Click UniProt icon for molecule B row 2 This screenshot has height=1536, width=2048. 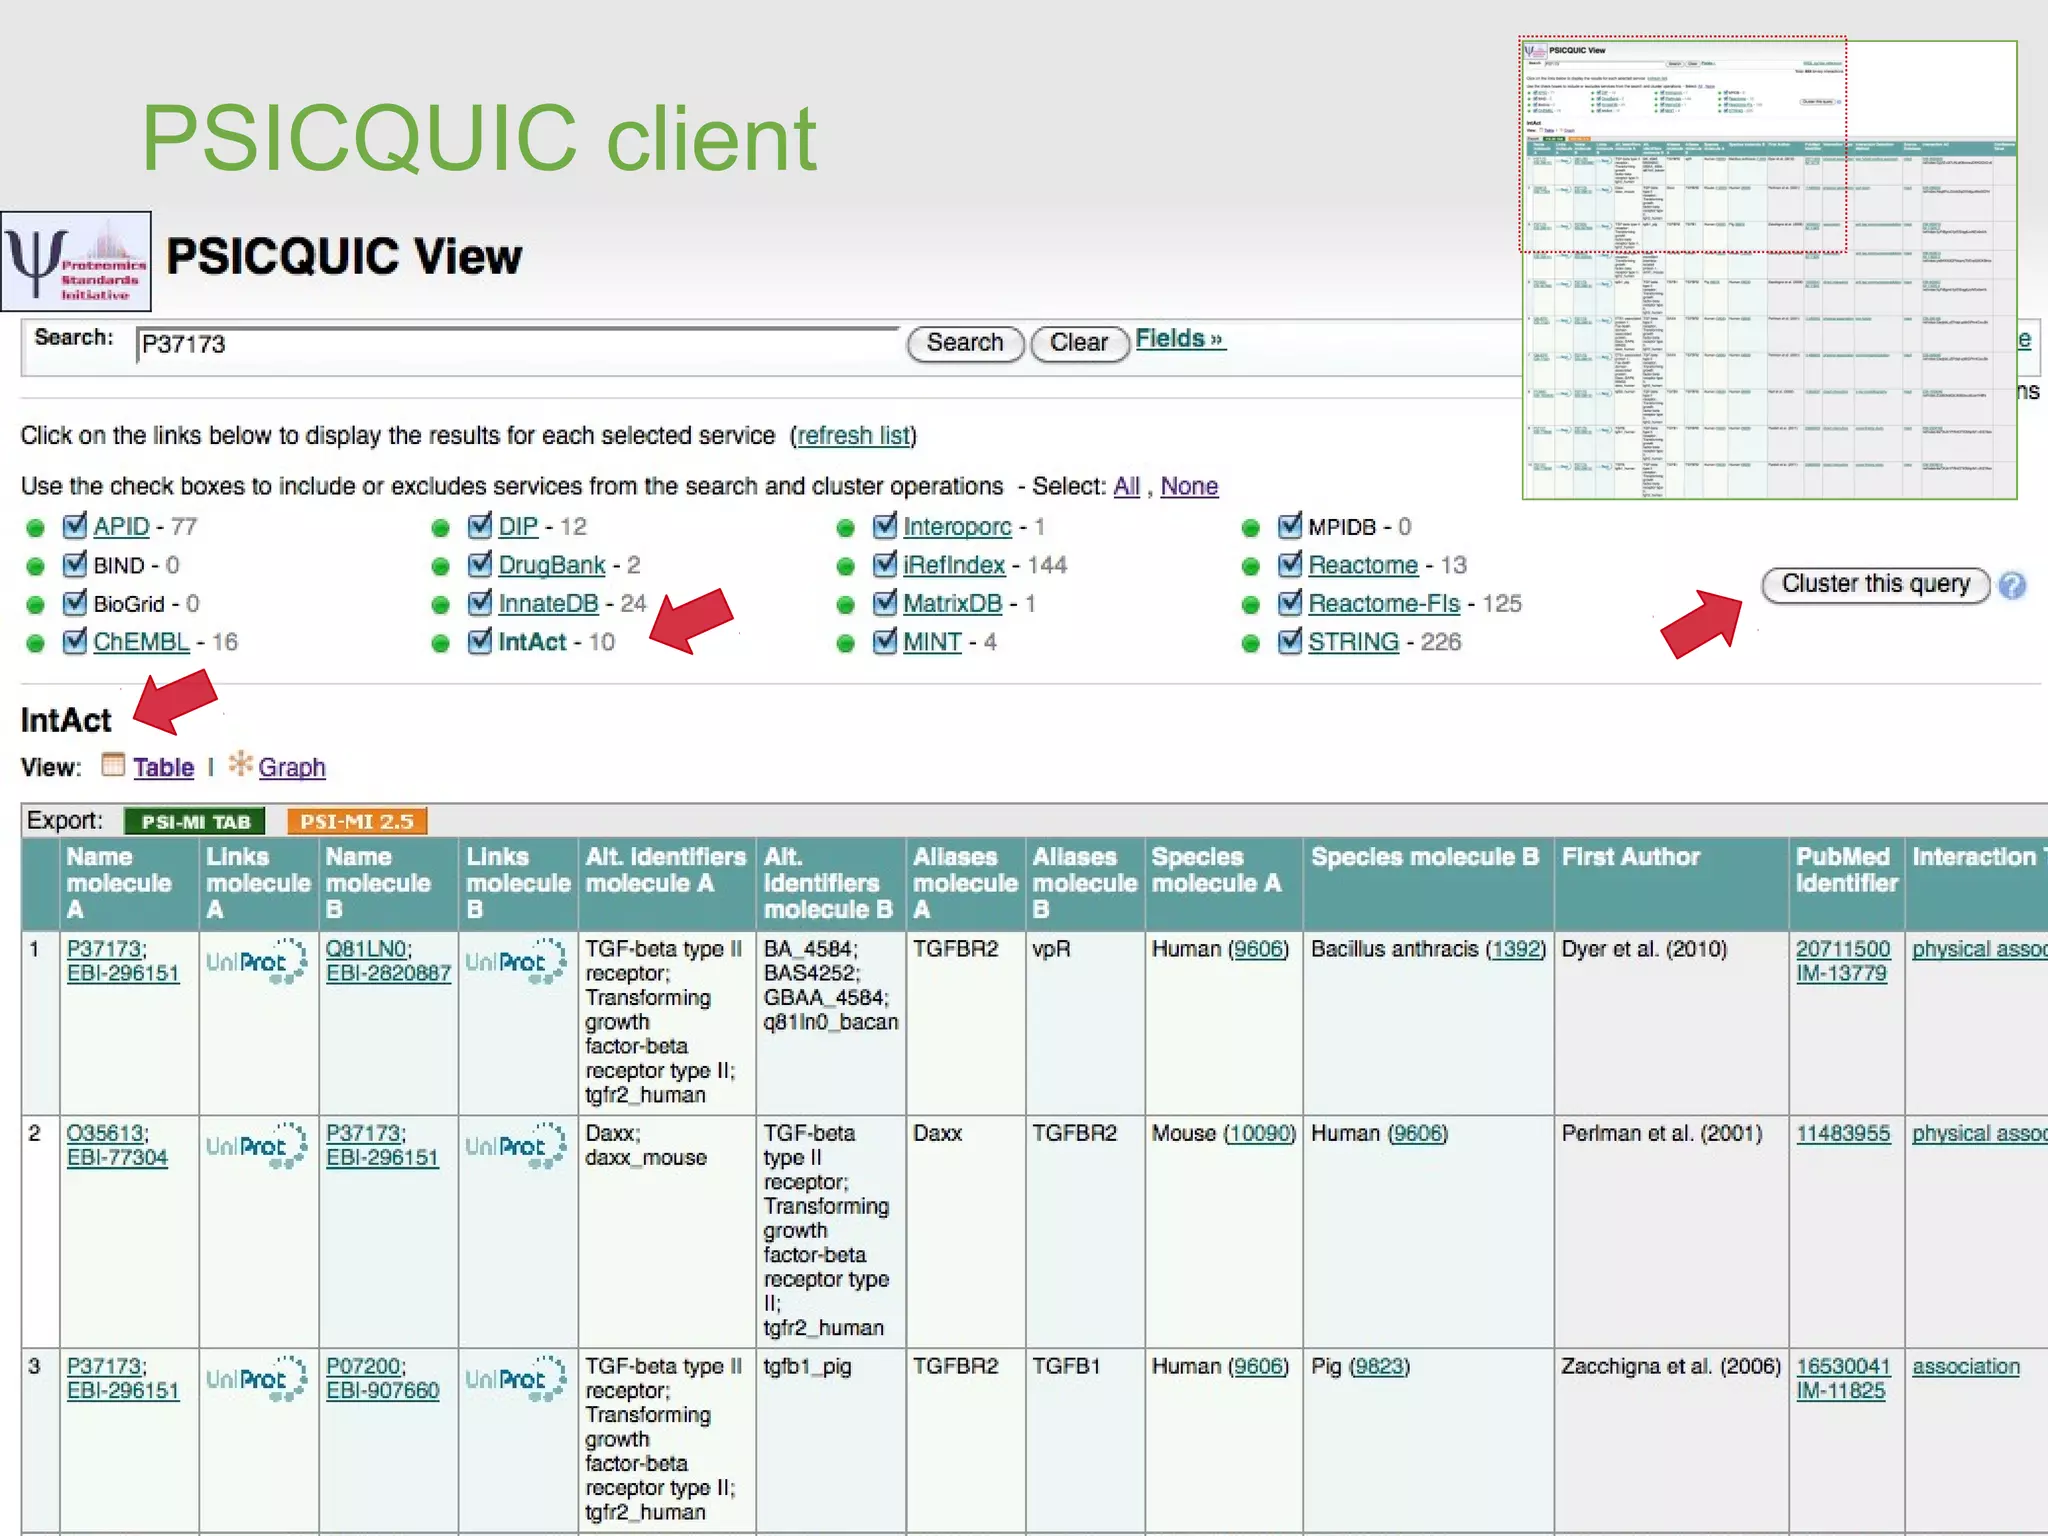pyautogui.click(x=516, y=1146)
